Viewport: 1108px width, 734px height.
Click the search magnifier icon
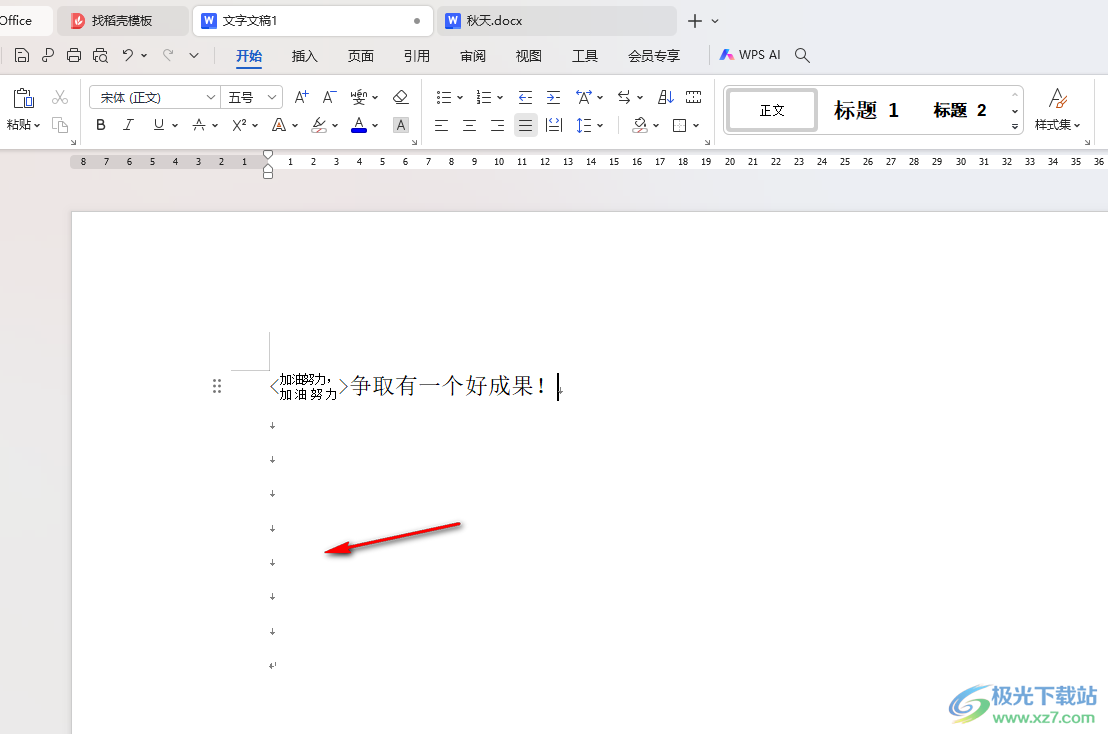pos(802,55)
